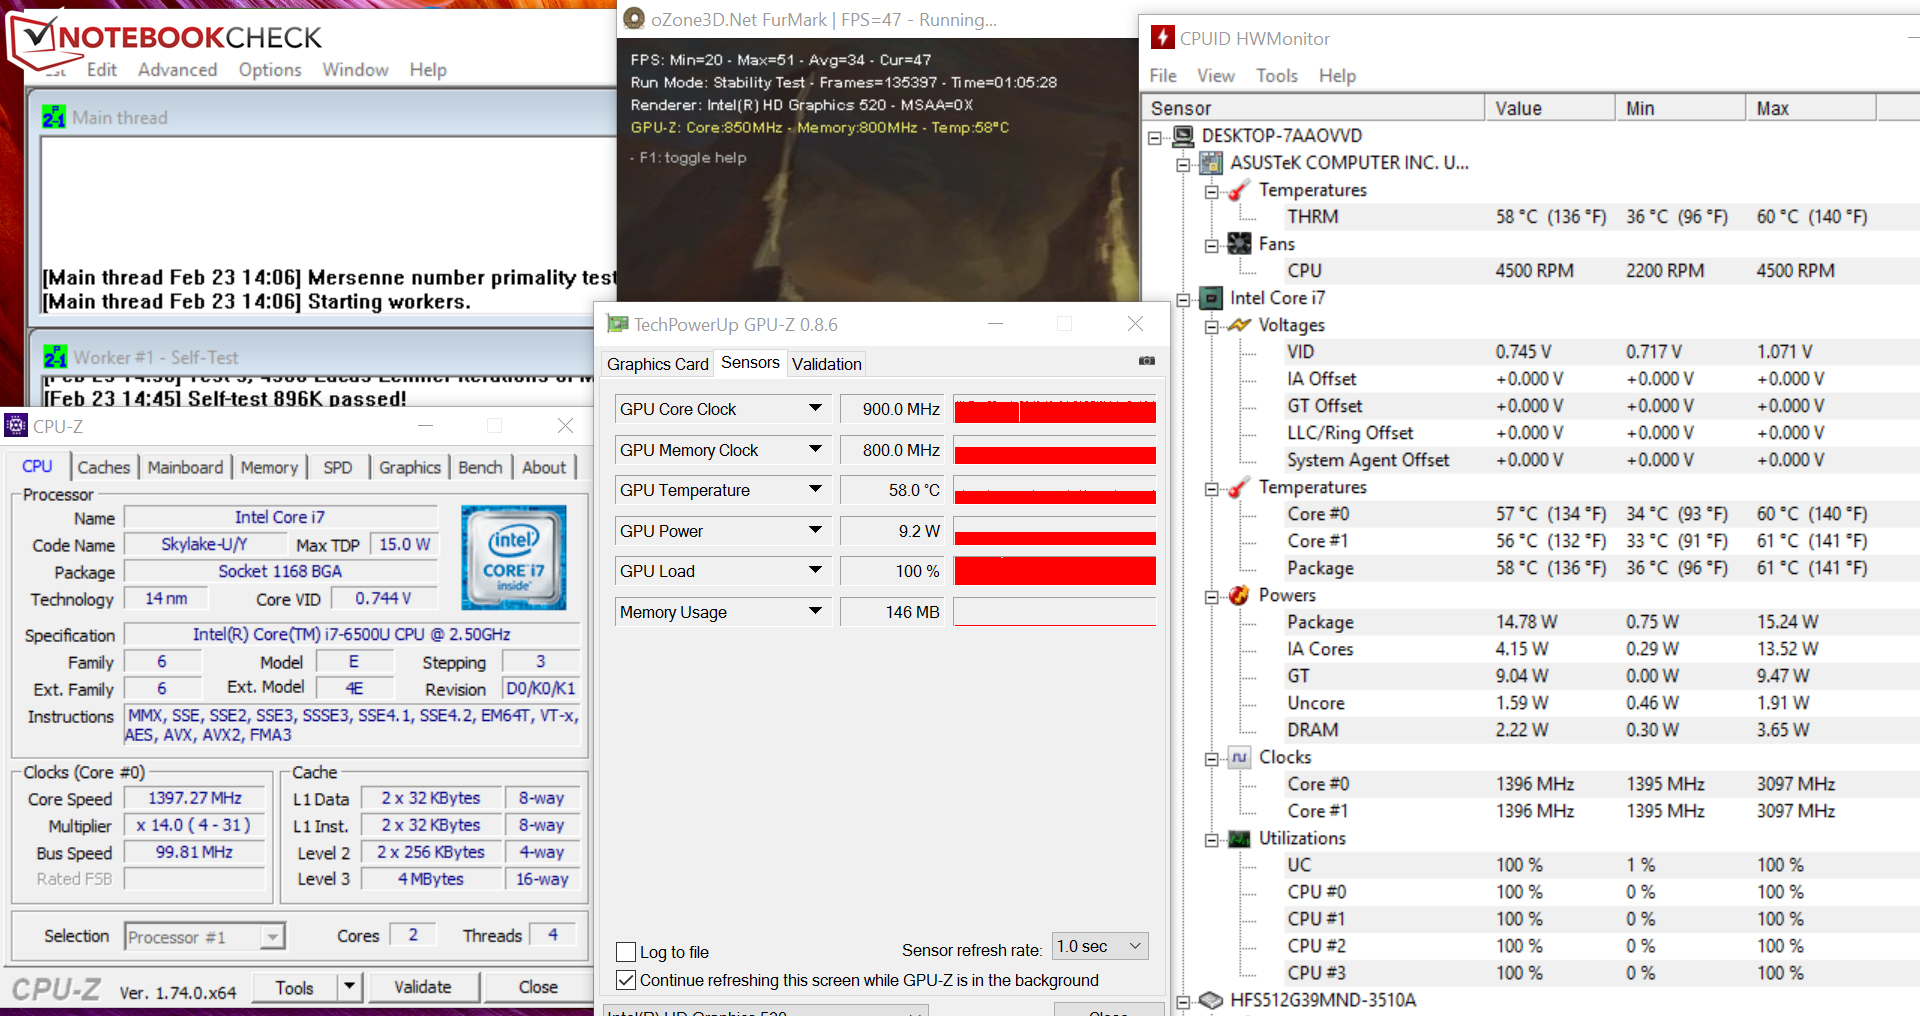This screenshot has height=1016, width=1920.
Task: Switch to the Bench tab in CPU-Z
Action: tap(480, 467)
